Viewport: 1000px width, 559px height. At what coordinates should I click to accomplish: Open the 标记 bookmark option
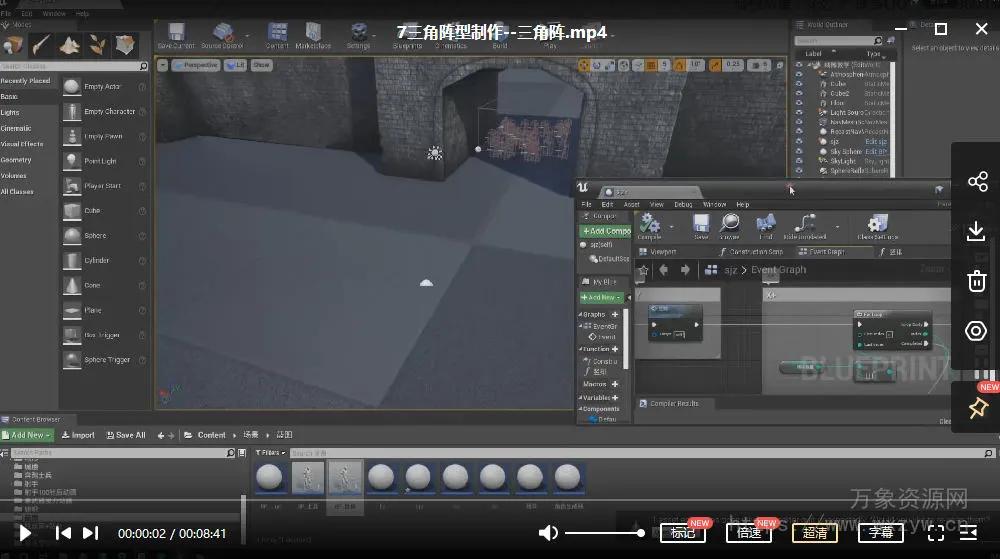point(683,533)
